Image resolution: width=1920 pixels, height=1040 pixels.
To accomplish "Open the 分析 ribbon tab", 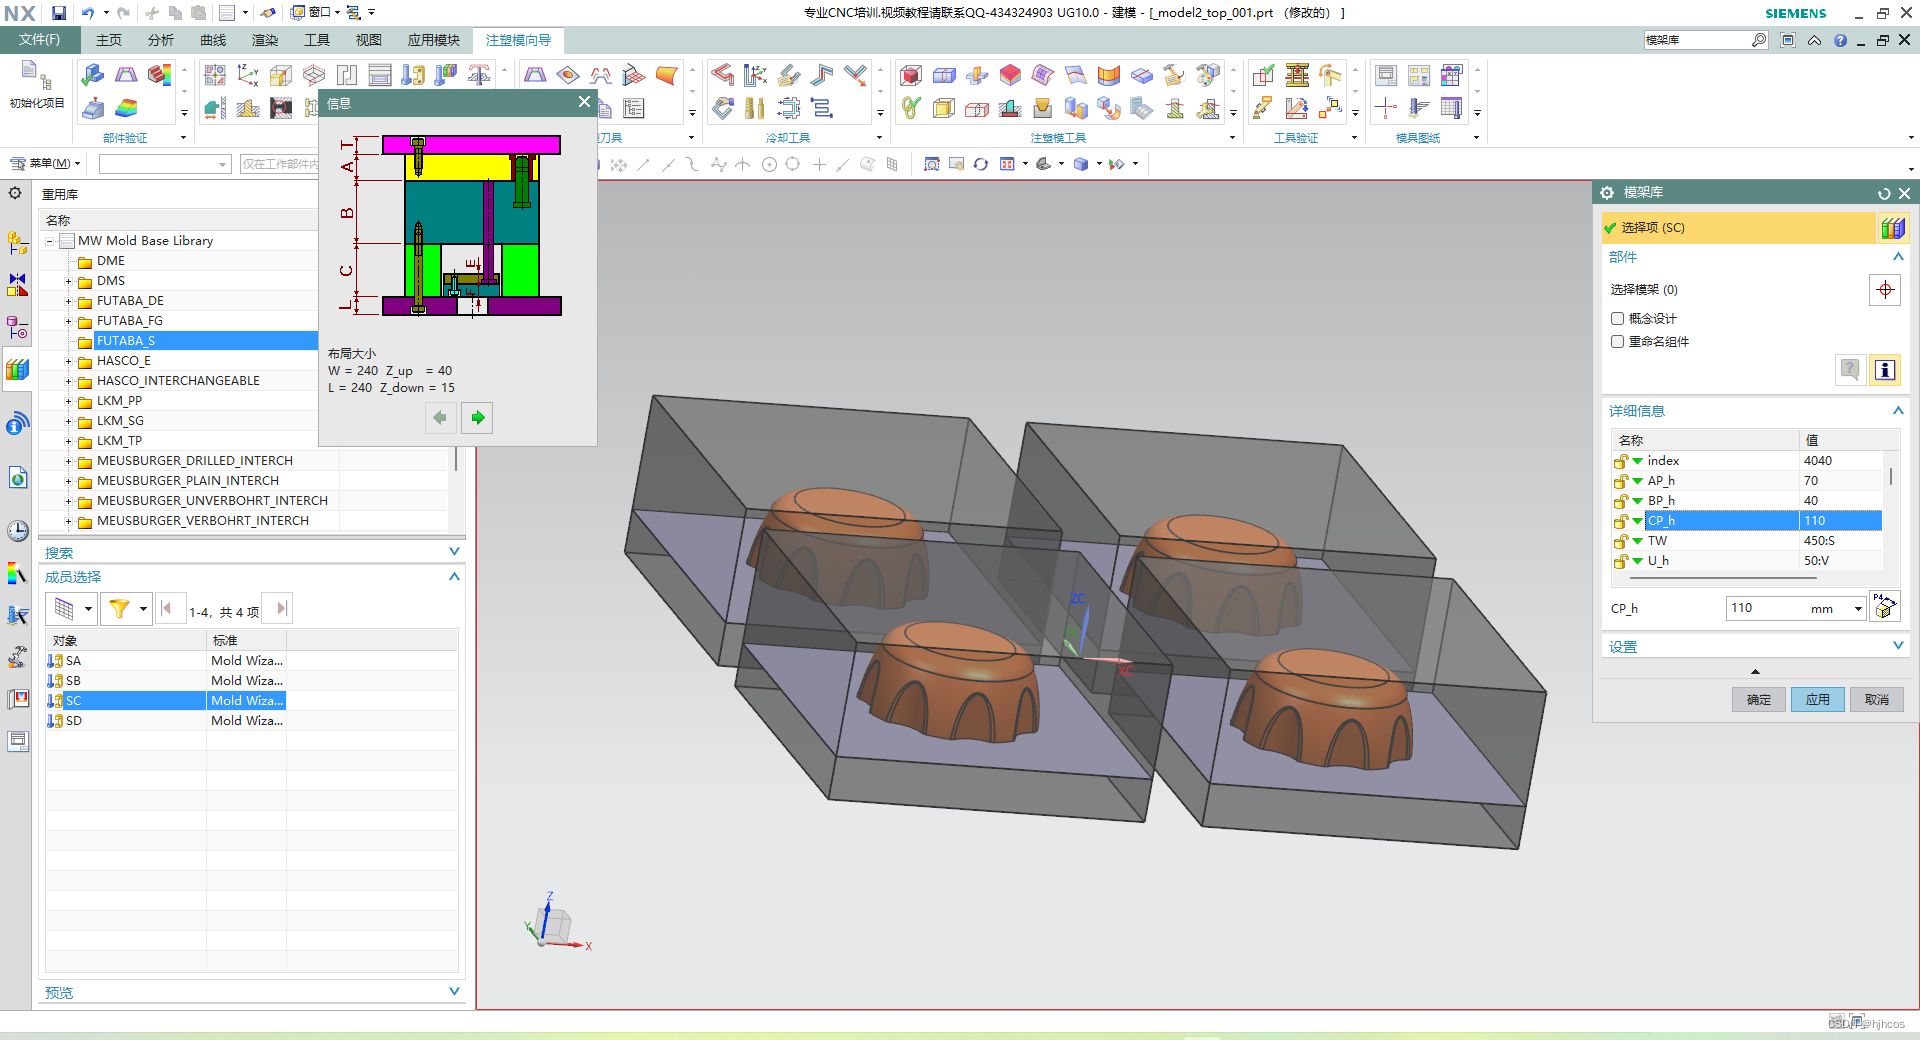I will pyautogui.click(x=161, y=40).
